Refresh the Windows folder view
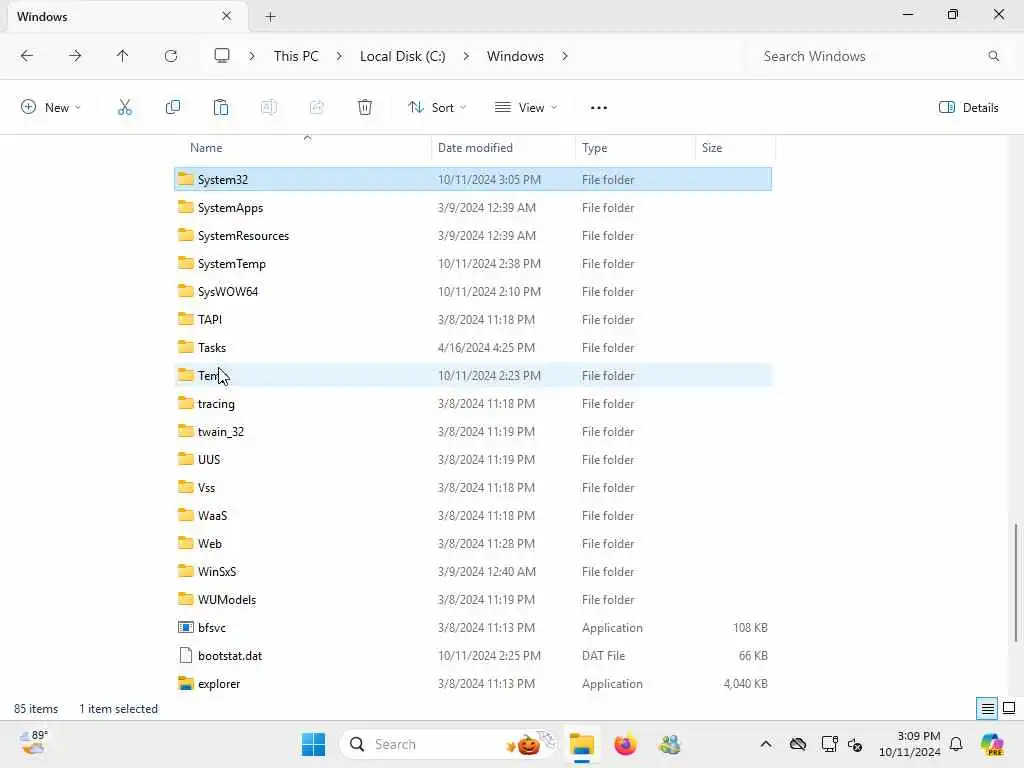Image resolution: width=1024 pixels, height=768 pixels. 171,56
